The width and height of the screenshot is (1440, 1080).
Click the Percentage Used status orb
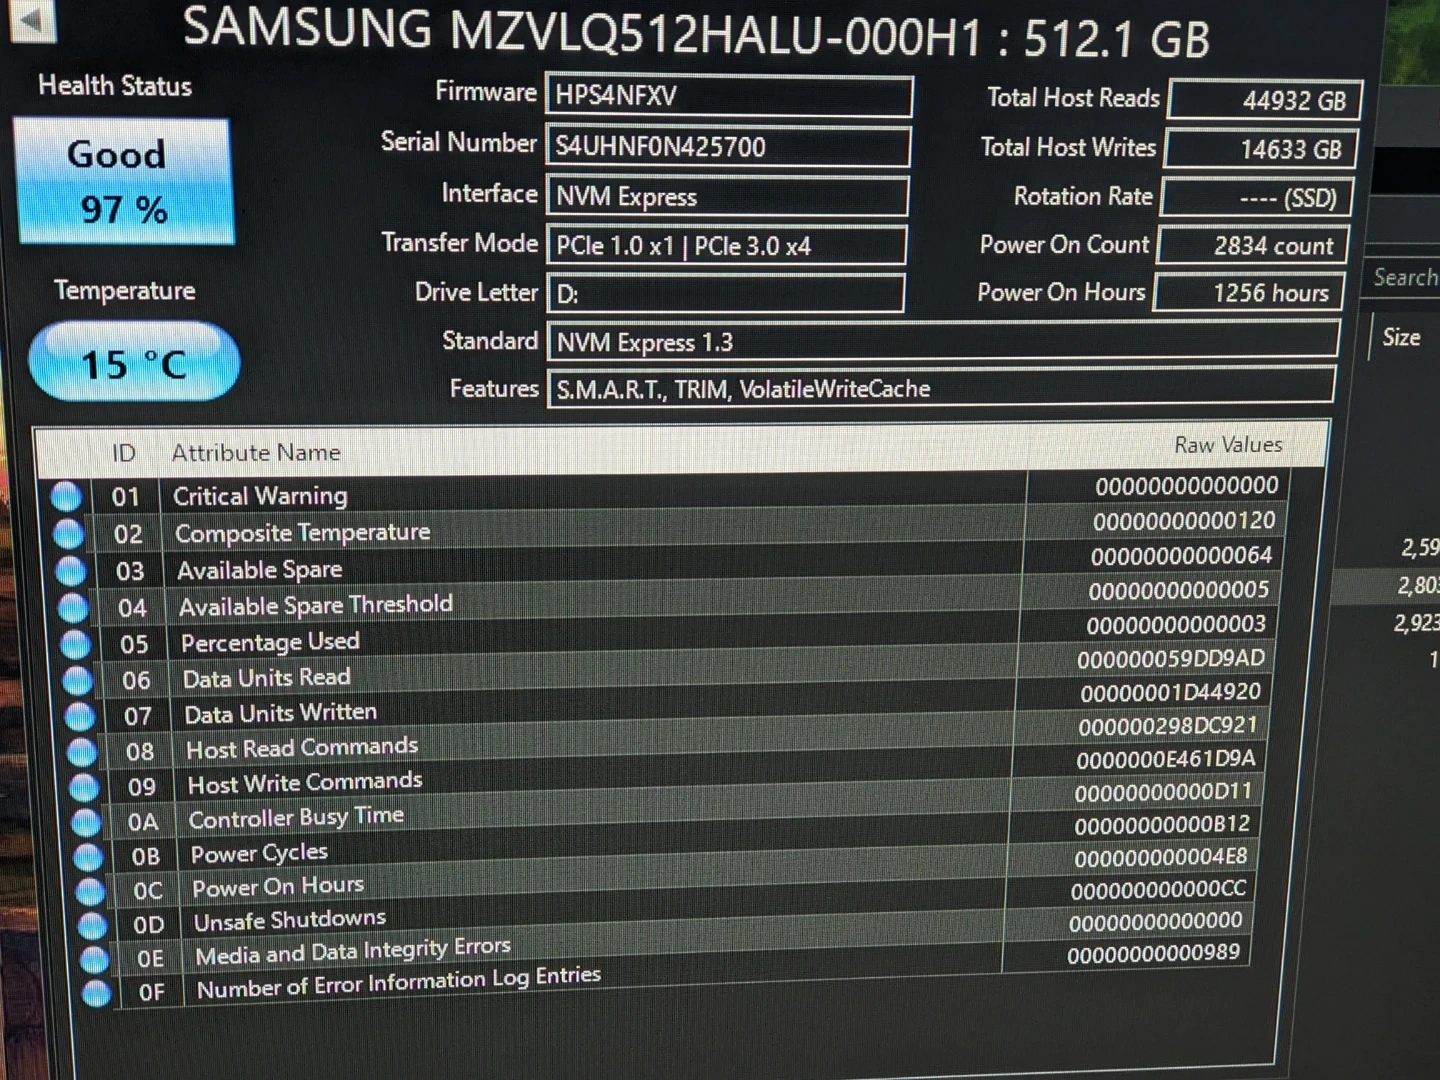point(75,644)
